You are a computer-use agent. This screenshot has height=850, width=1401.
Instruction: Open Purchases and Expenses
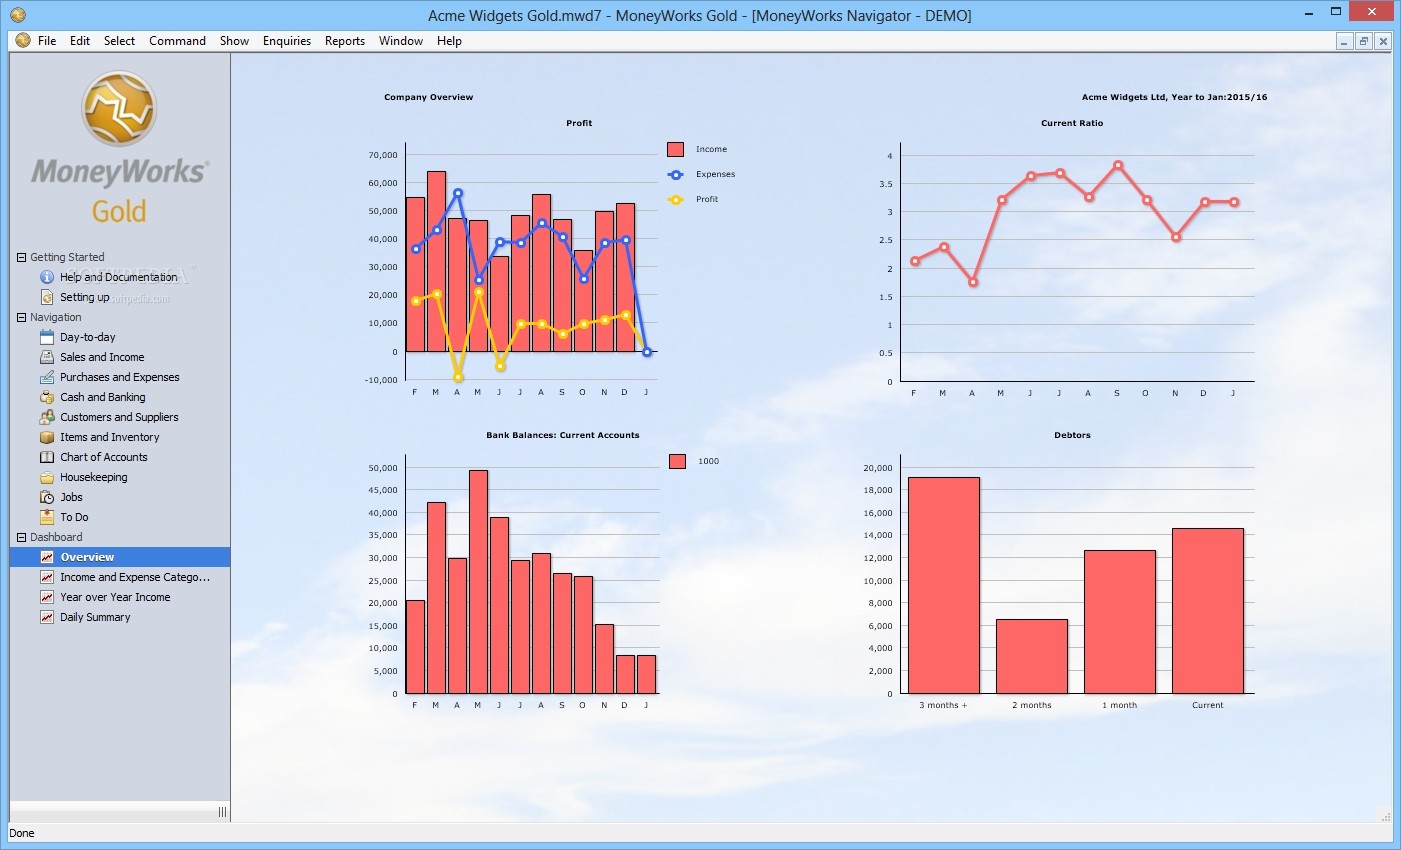pyautogui.click(x=120, y=377)
